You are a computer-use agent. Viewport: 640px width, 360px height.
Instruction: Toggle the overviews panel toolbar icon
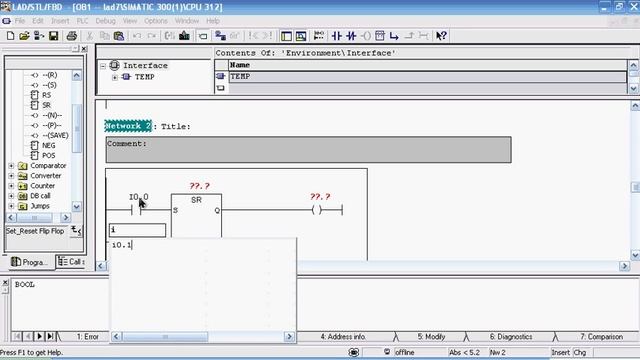coord(286,36)
